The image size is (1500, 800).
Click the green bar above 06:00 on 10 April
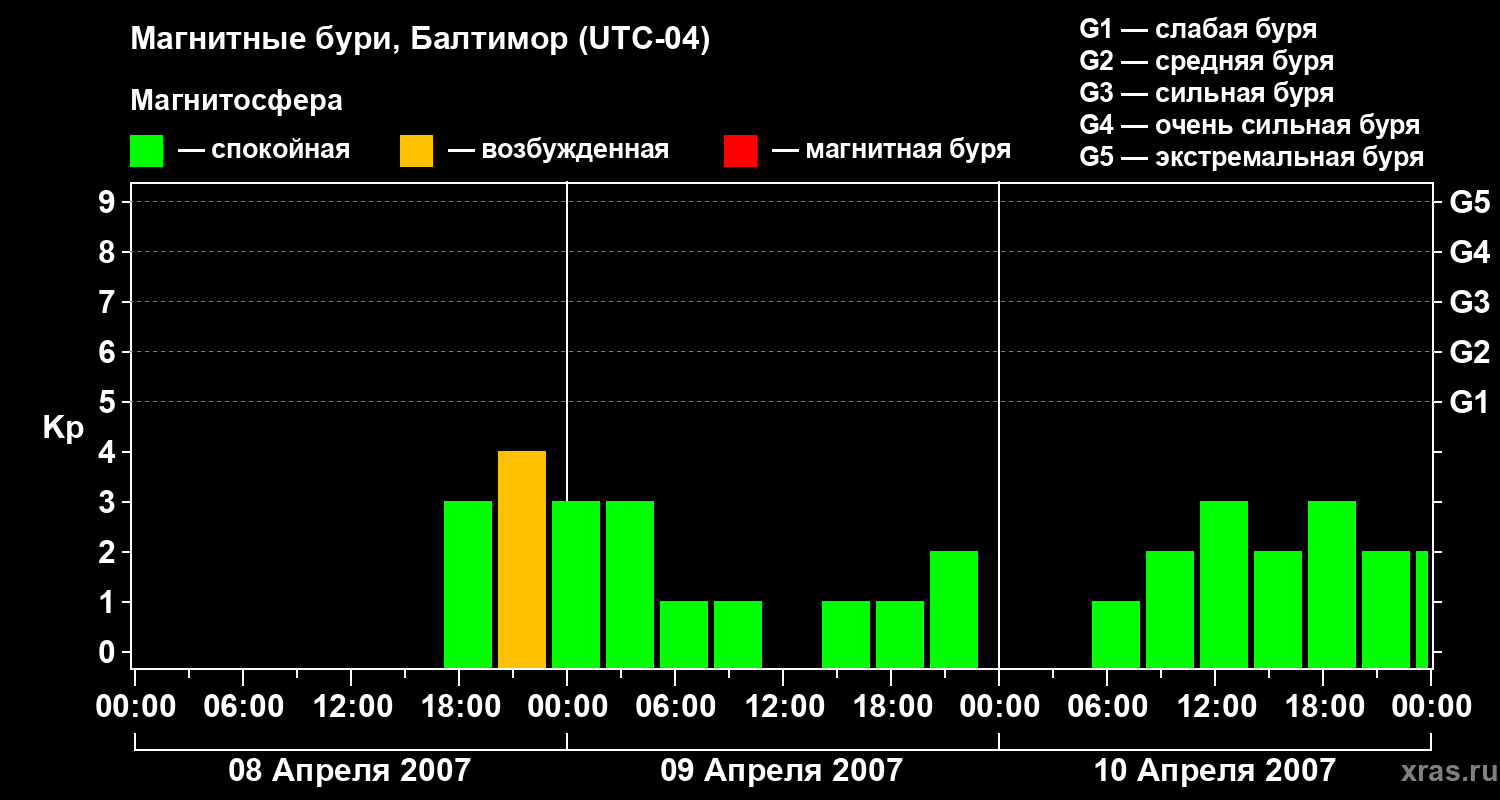pos(1116,634)
